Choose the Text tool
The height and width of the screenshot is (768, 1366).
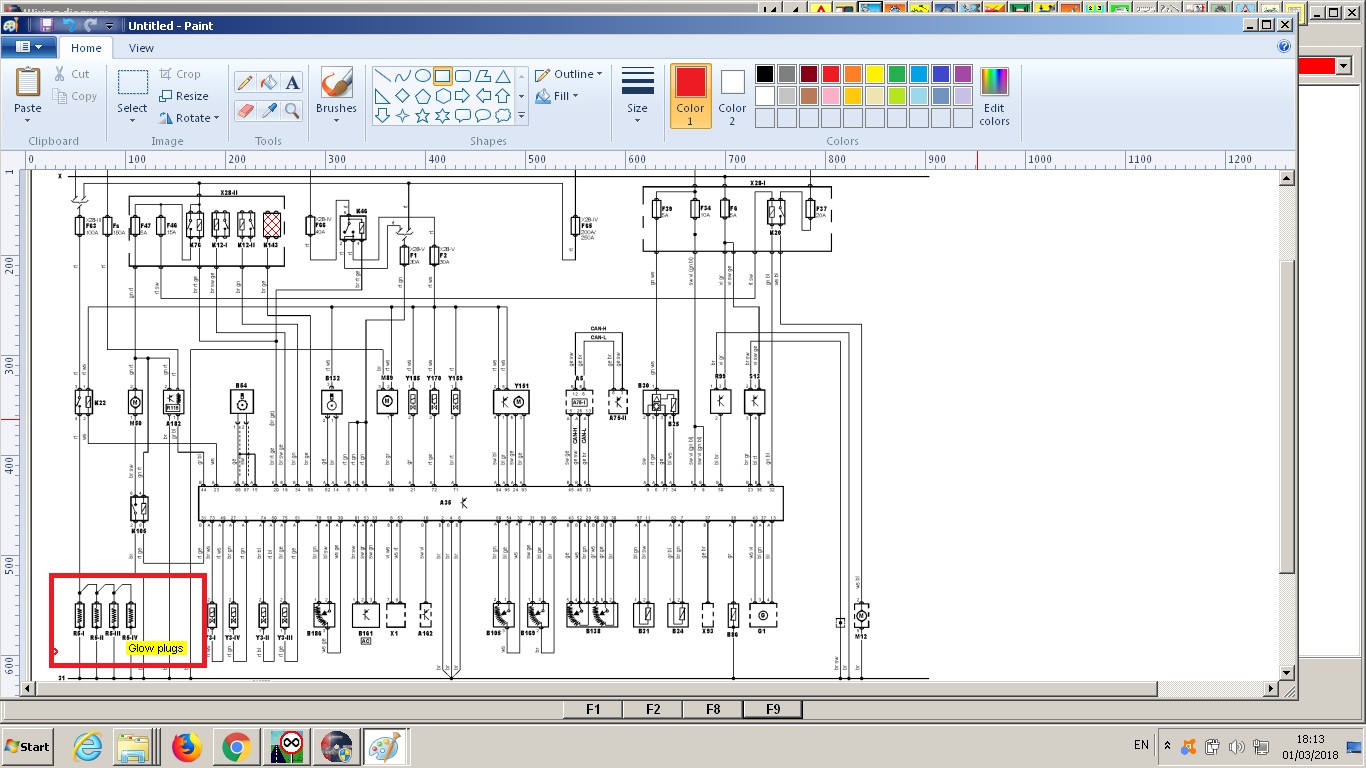pyautogui.click(x=292, y=83)
